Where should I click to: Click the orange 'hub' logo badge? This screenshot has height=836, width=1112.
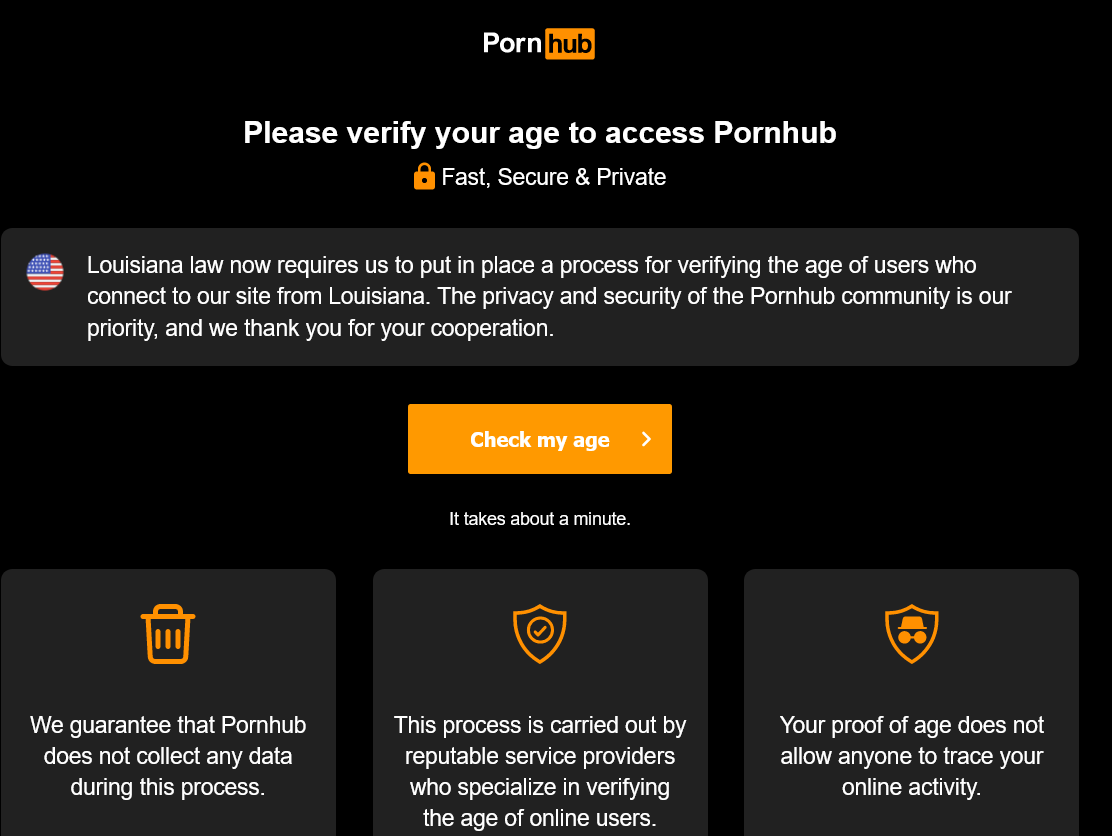pyautogui.click(x=570, y=44)
